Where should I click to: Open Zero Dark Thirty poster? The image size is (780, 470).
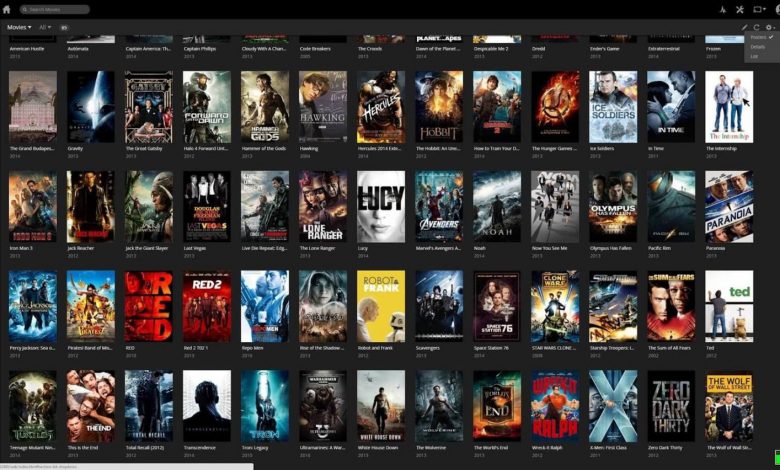tap(671, 406)
